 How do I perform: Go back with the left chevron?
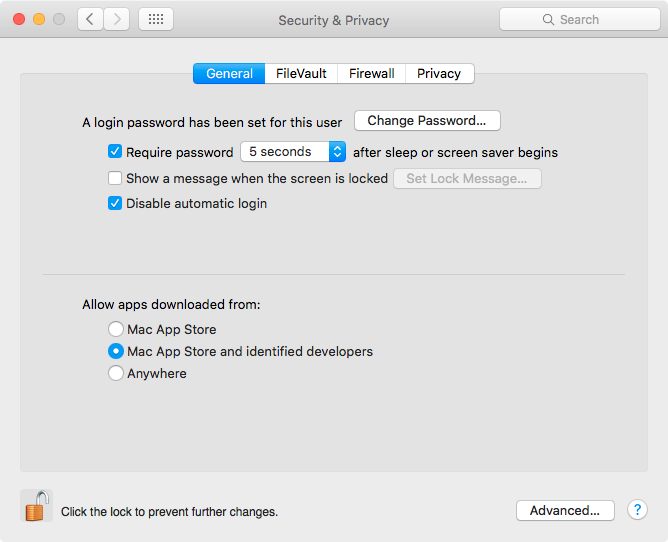click(x=90, y=19)
